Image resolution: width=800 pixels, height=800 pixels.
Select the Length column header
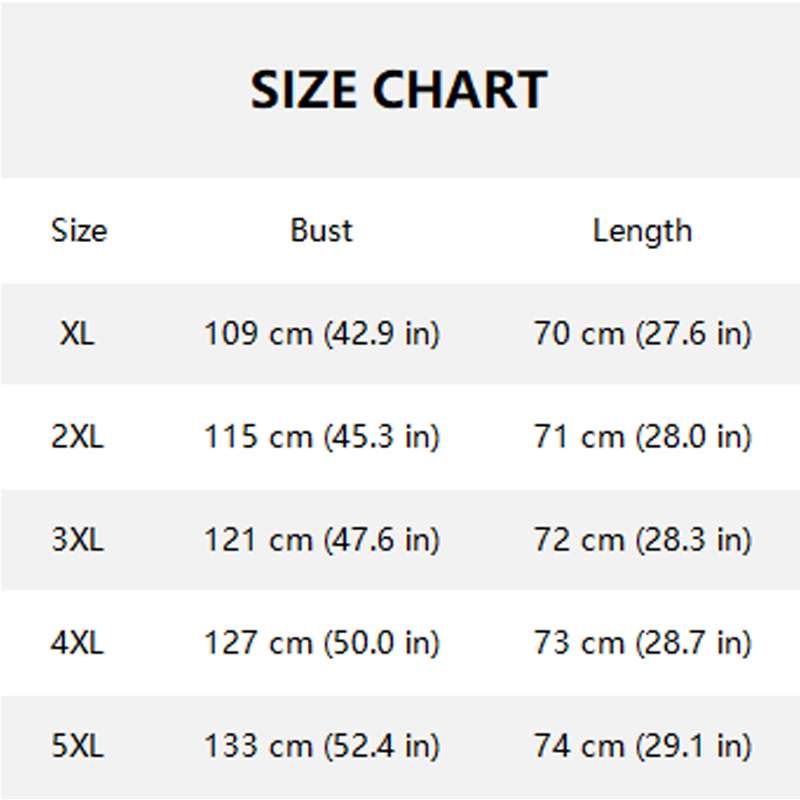[642, 231]
